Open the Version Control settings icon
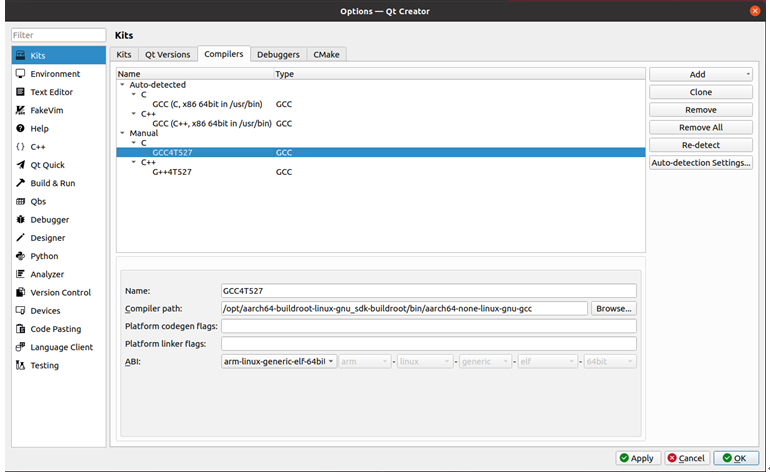The width and height of the screenshot is (770, 476). click(20, 292)
